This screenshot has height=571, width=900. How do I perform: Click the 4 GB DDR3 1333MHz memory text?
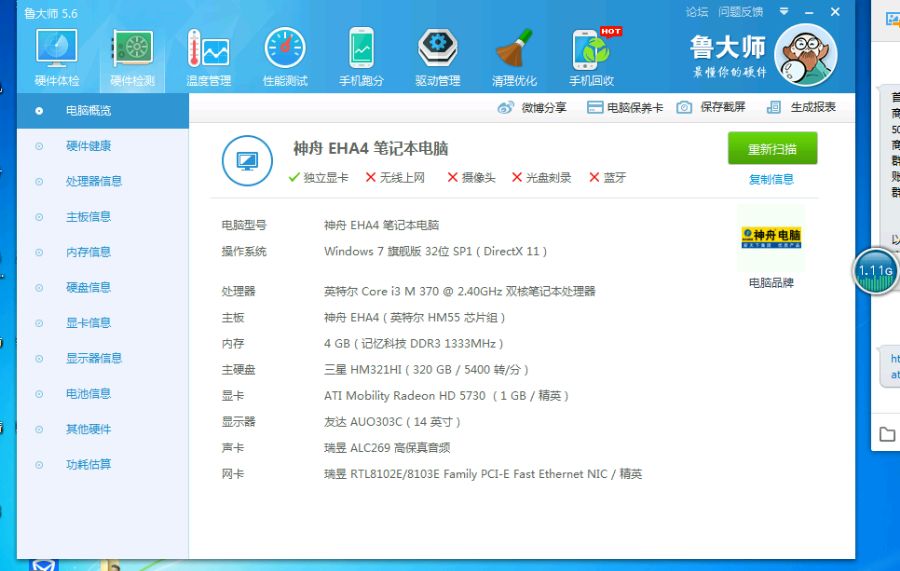(x=413, y=344)
